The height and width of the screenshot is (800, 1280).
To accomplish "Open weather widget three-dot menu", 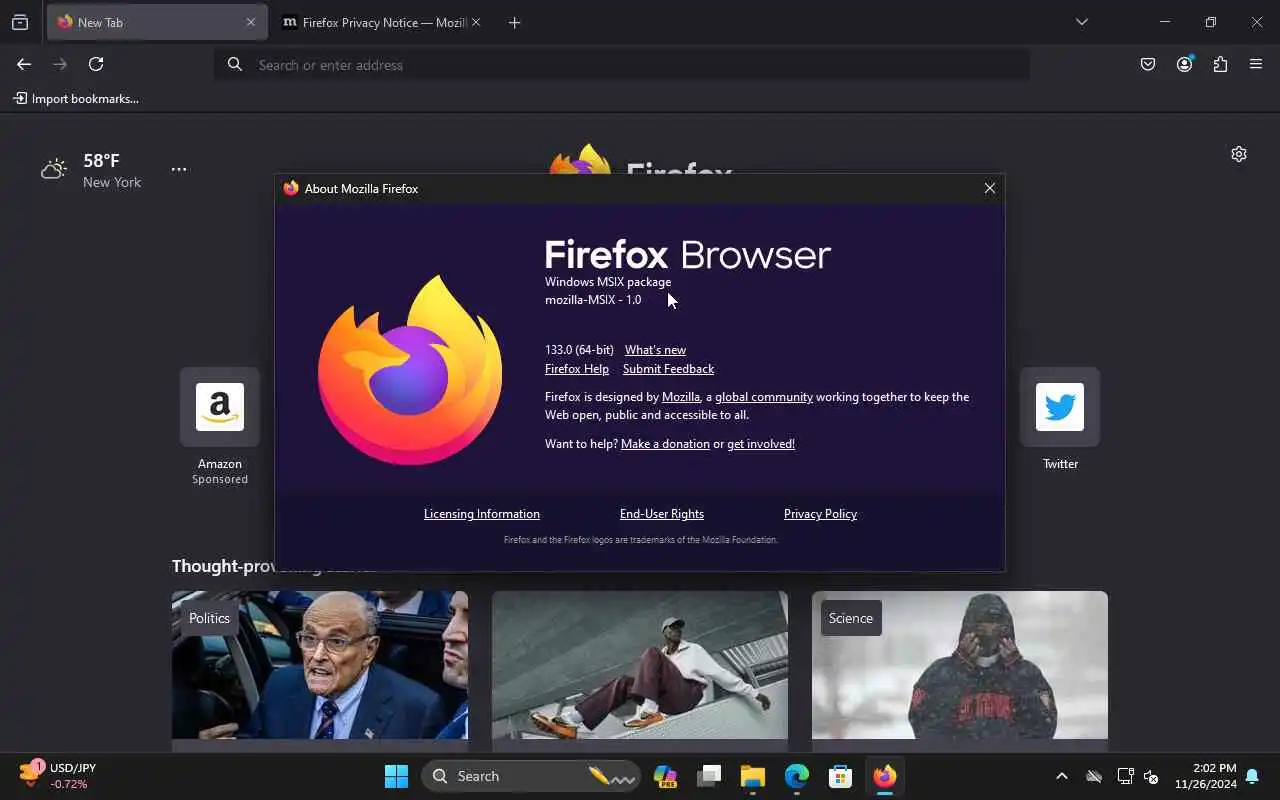I will [x=179, y=169].
